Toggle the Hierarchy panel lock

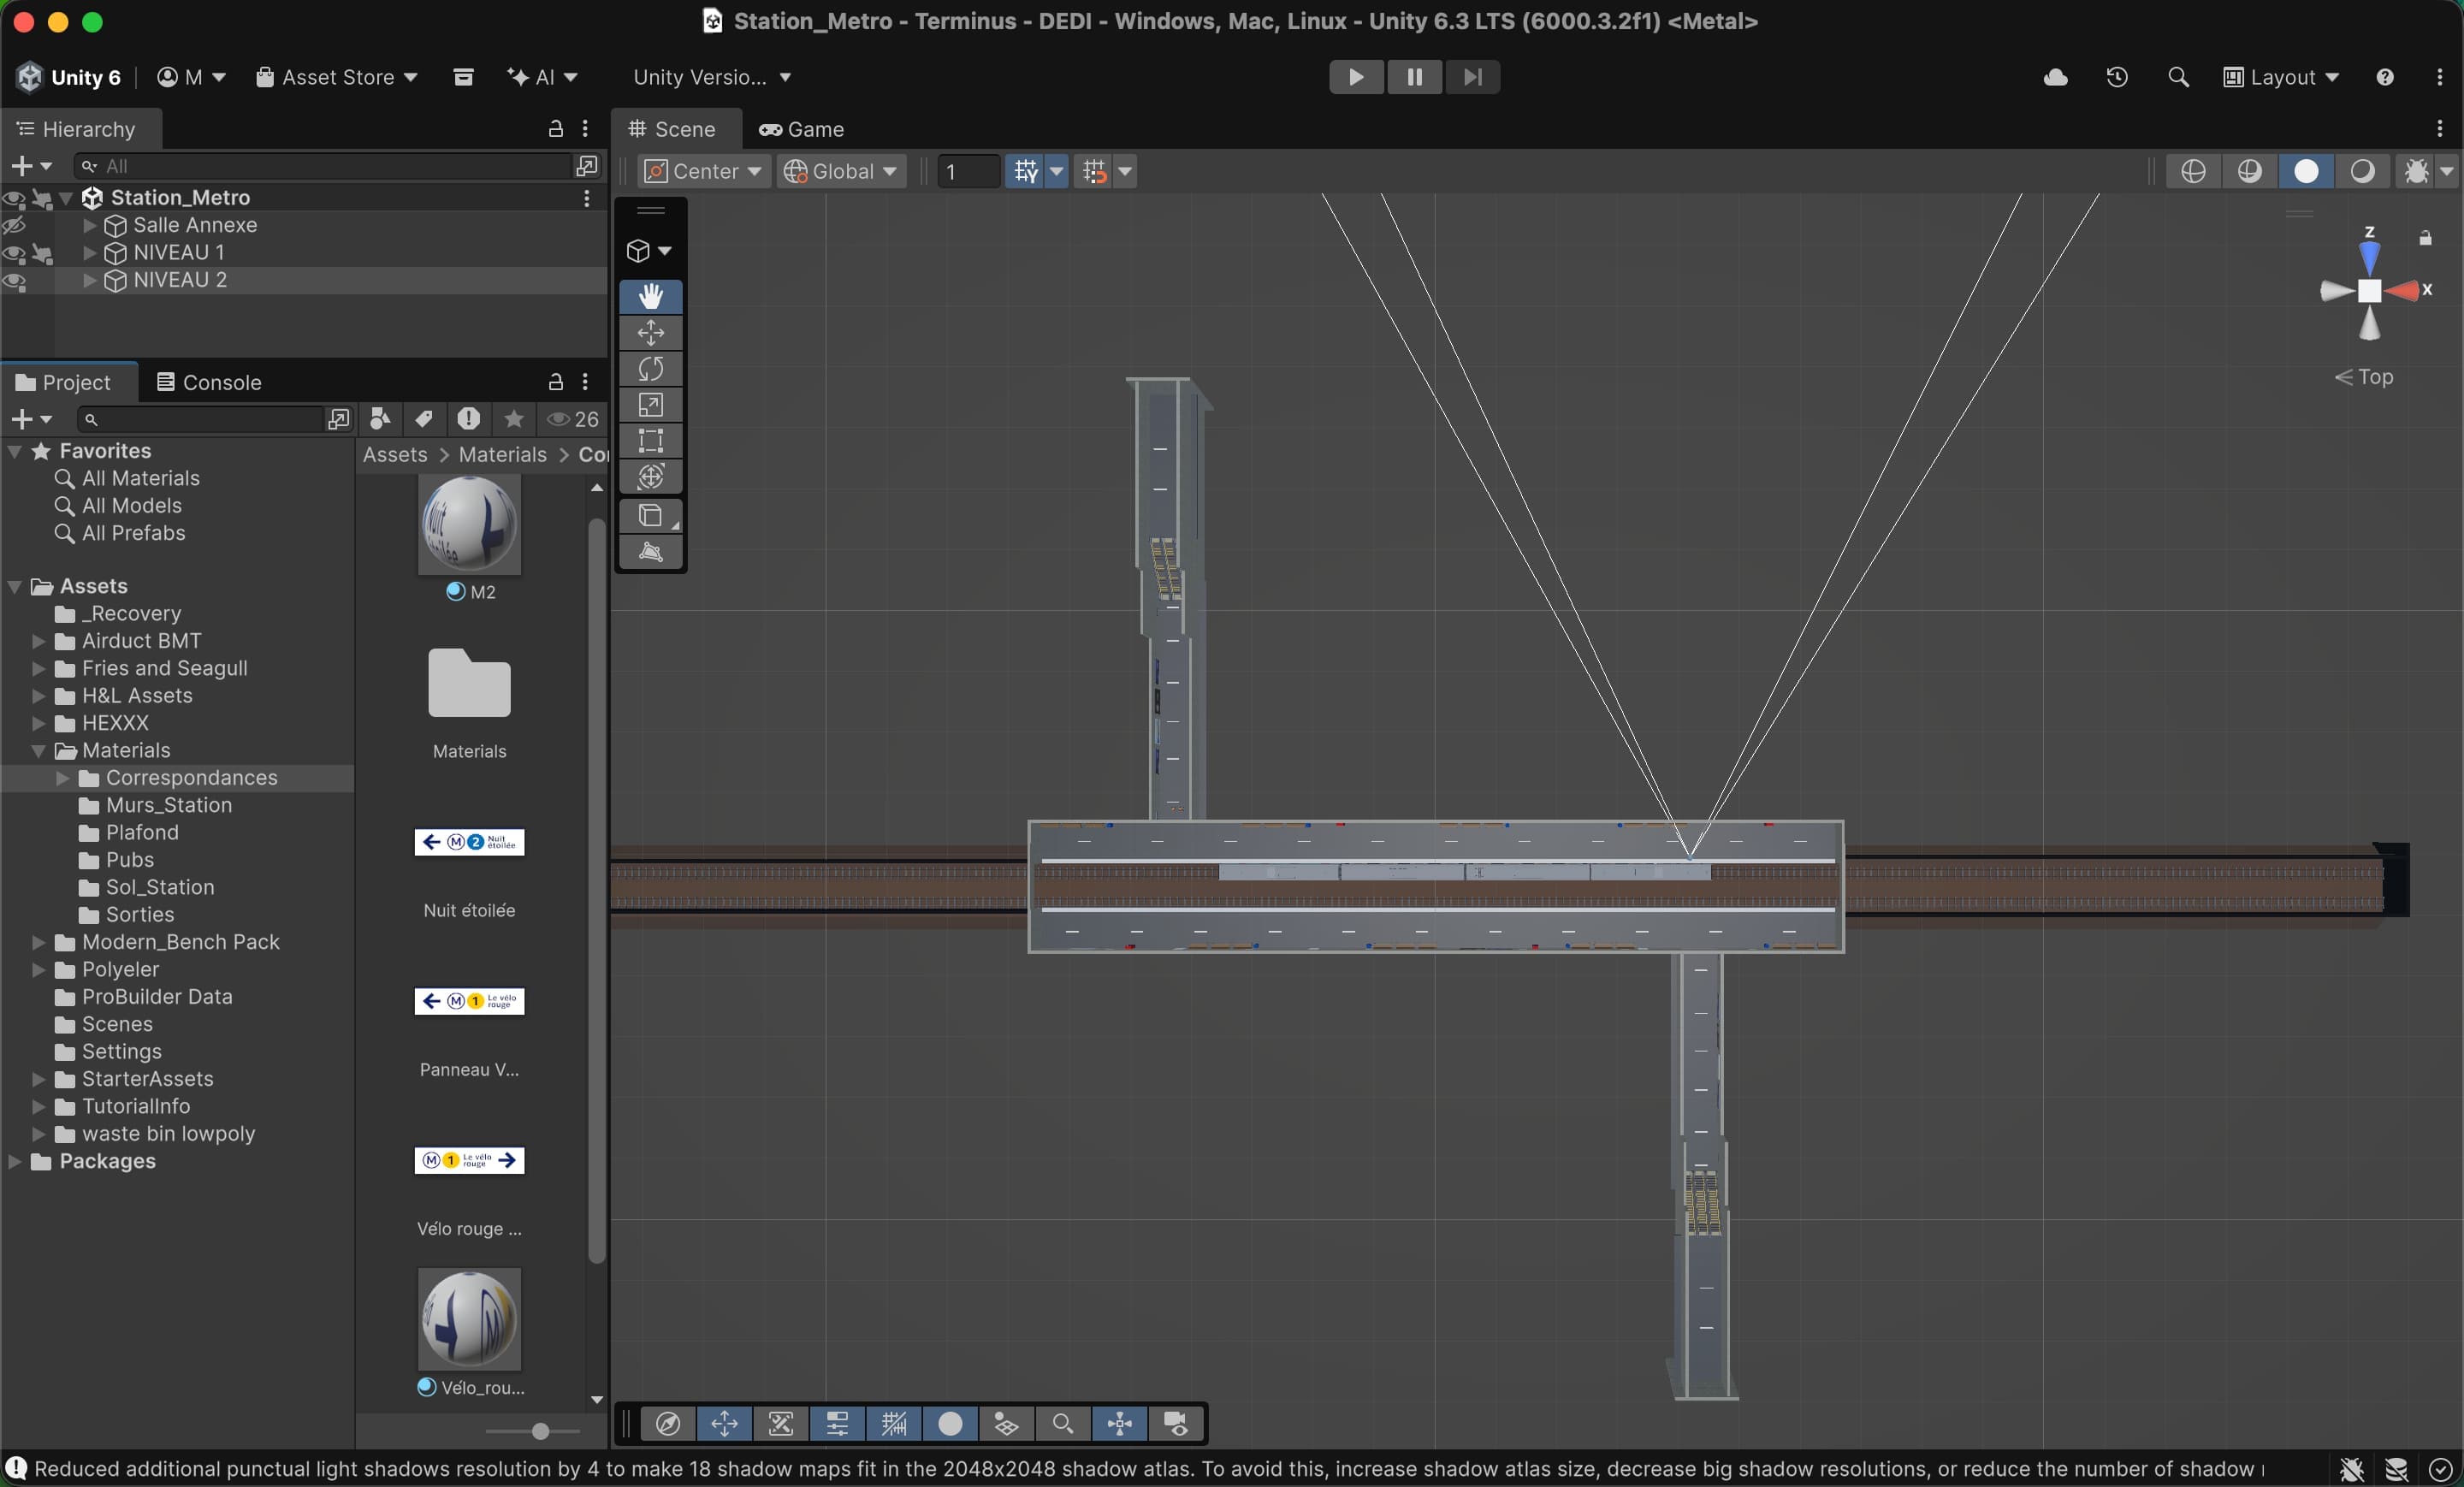[x=556, y=129]
